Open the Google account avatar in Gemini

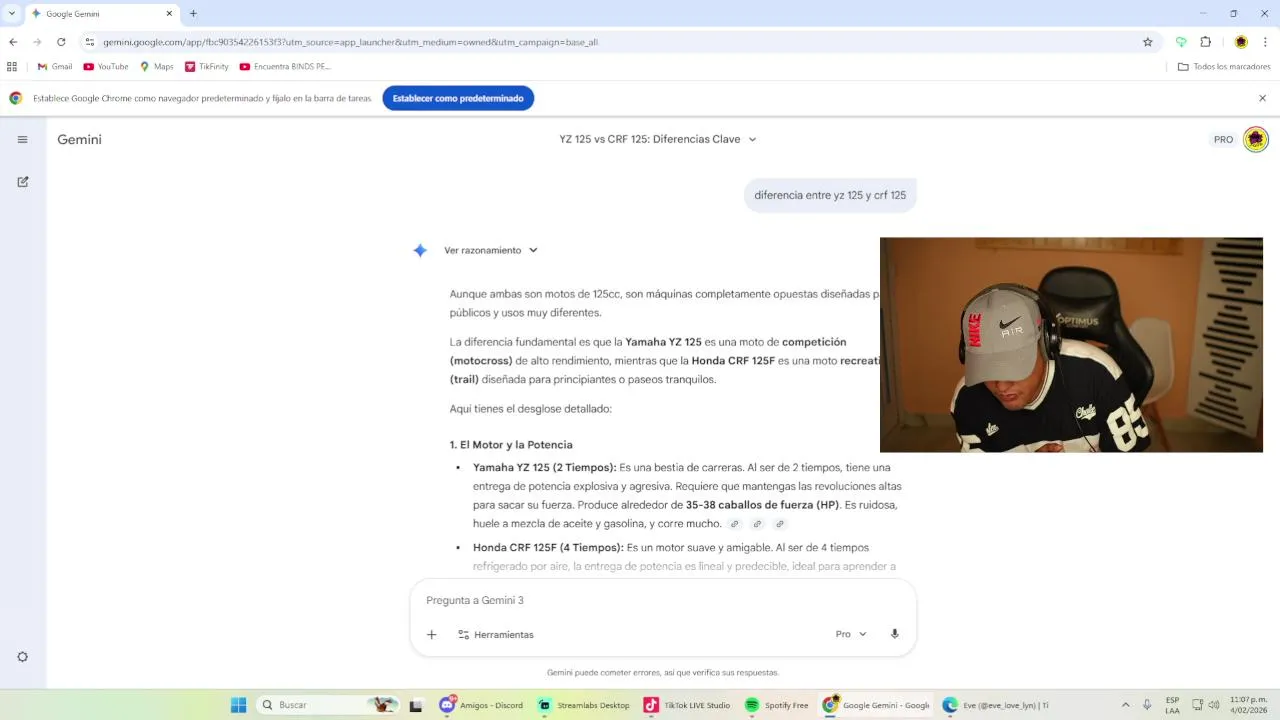(1256, 139)
